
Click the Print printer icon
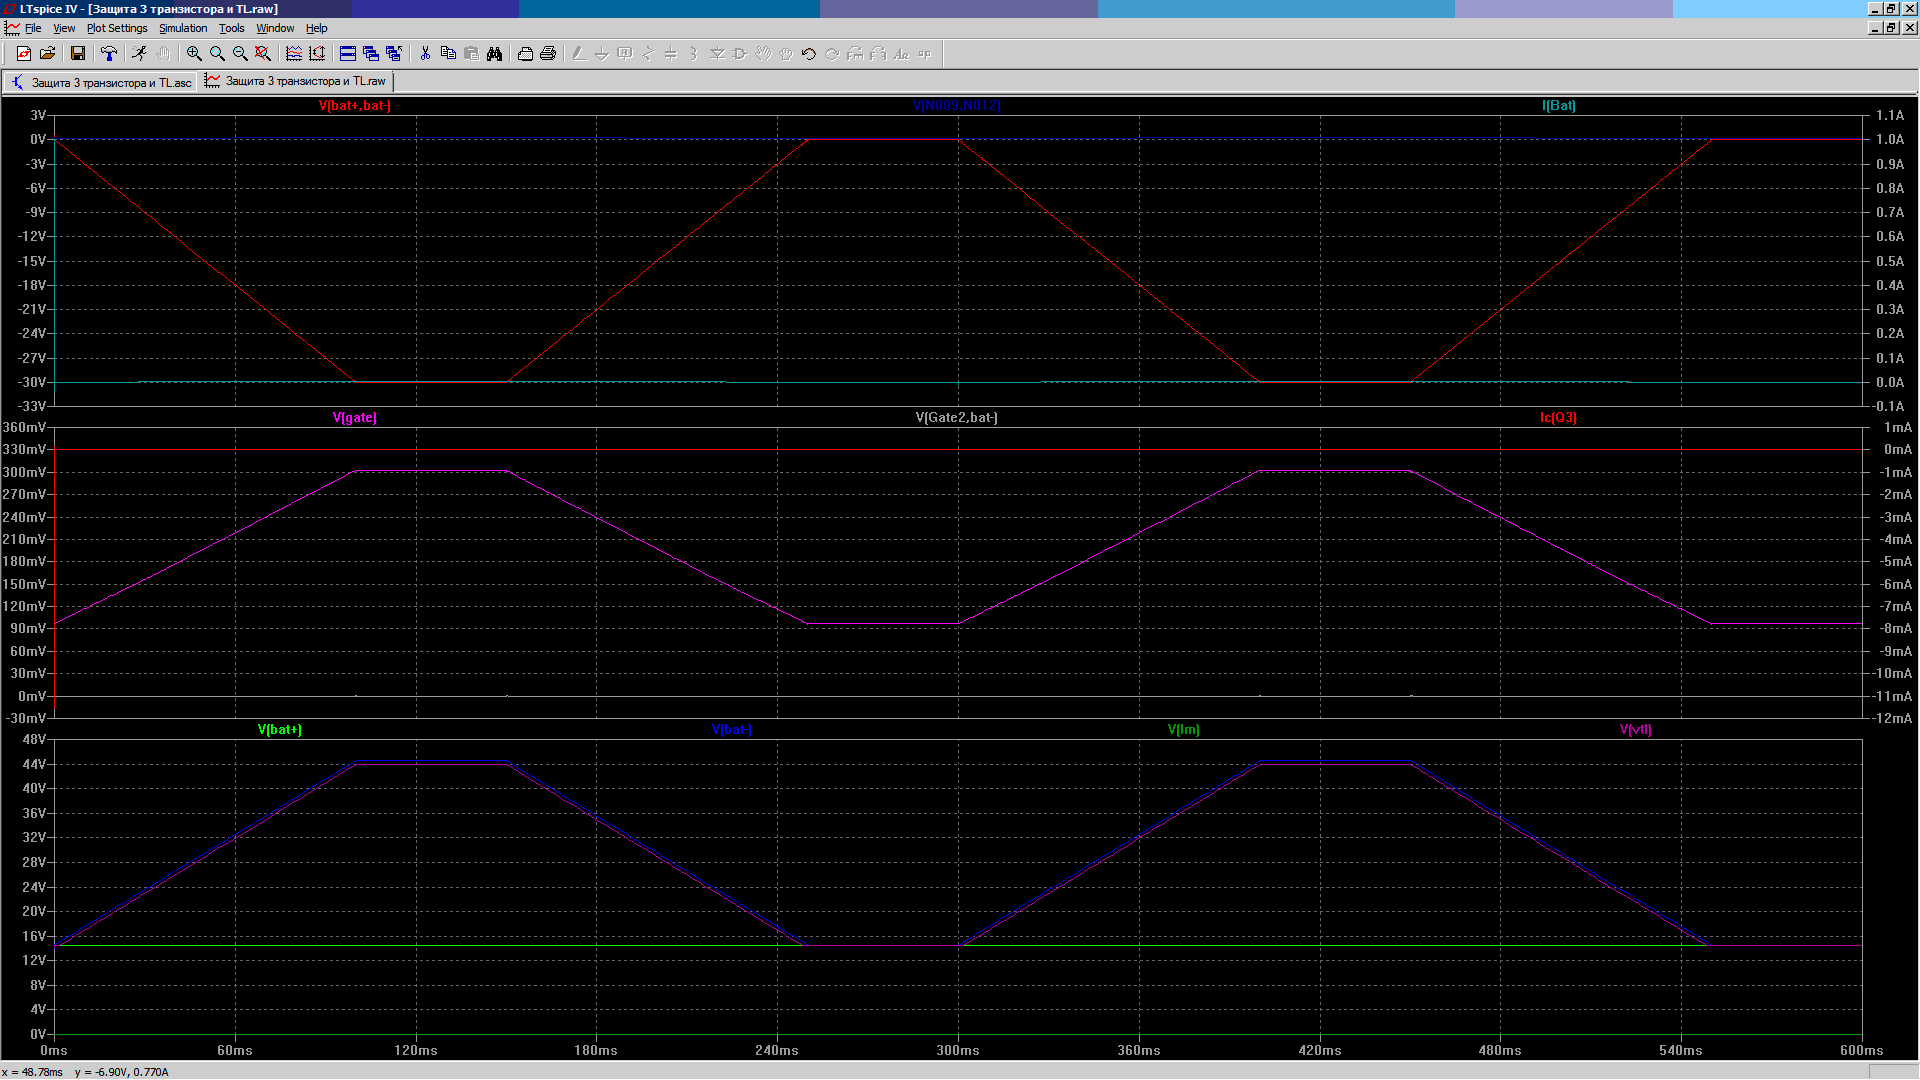coord(548,54)
